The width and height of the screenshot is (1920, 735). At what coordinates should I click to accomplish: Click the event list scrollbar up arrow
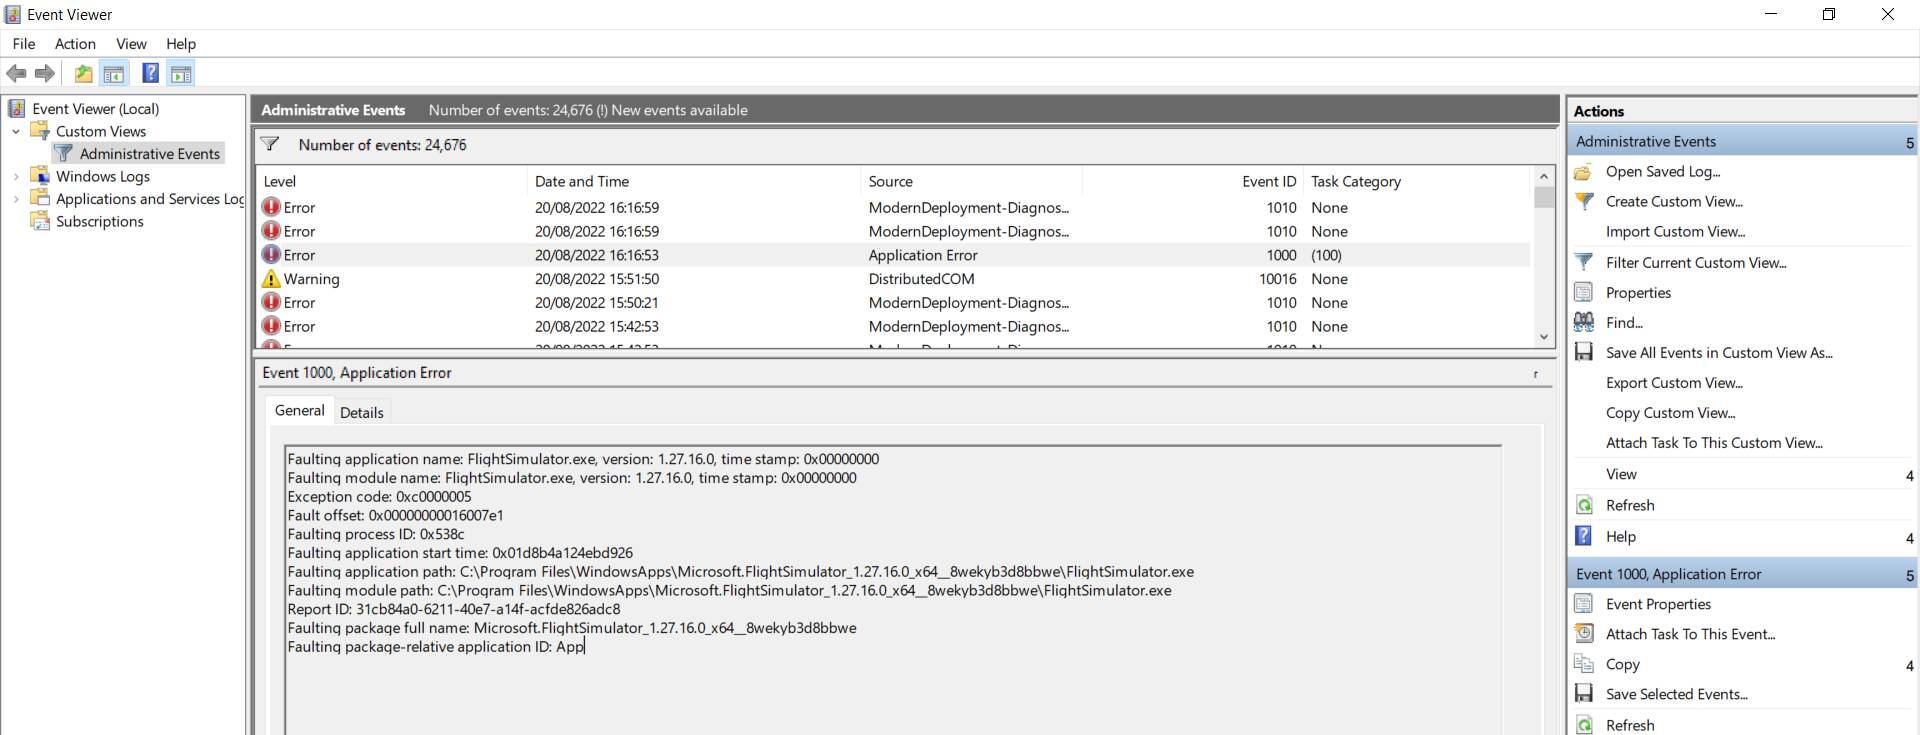tap(1544, 177)
